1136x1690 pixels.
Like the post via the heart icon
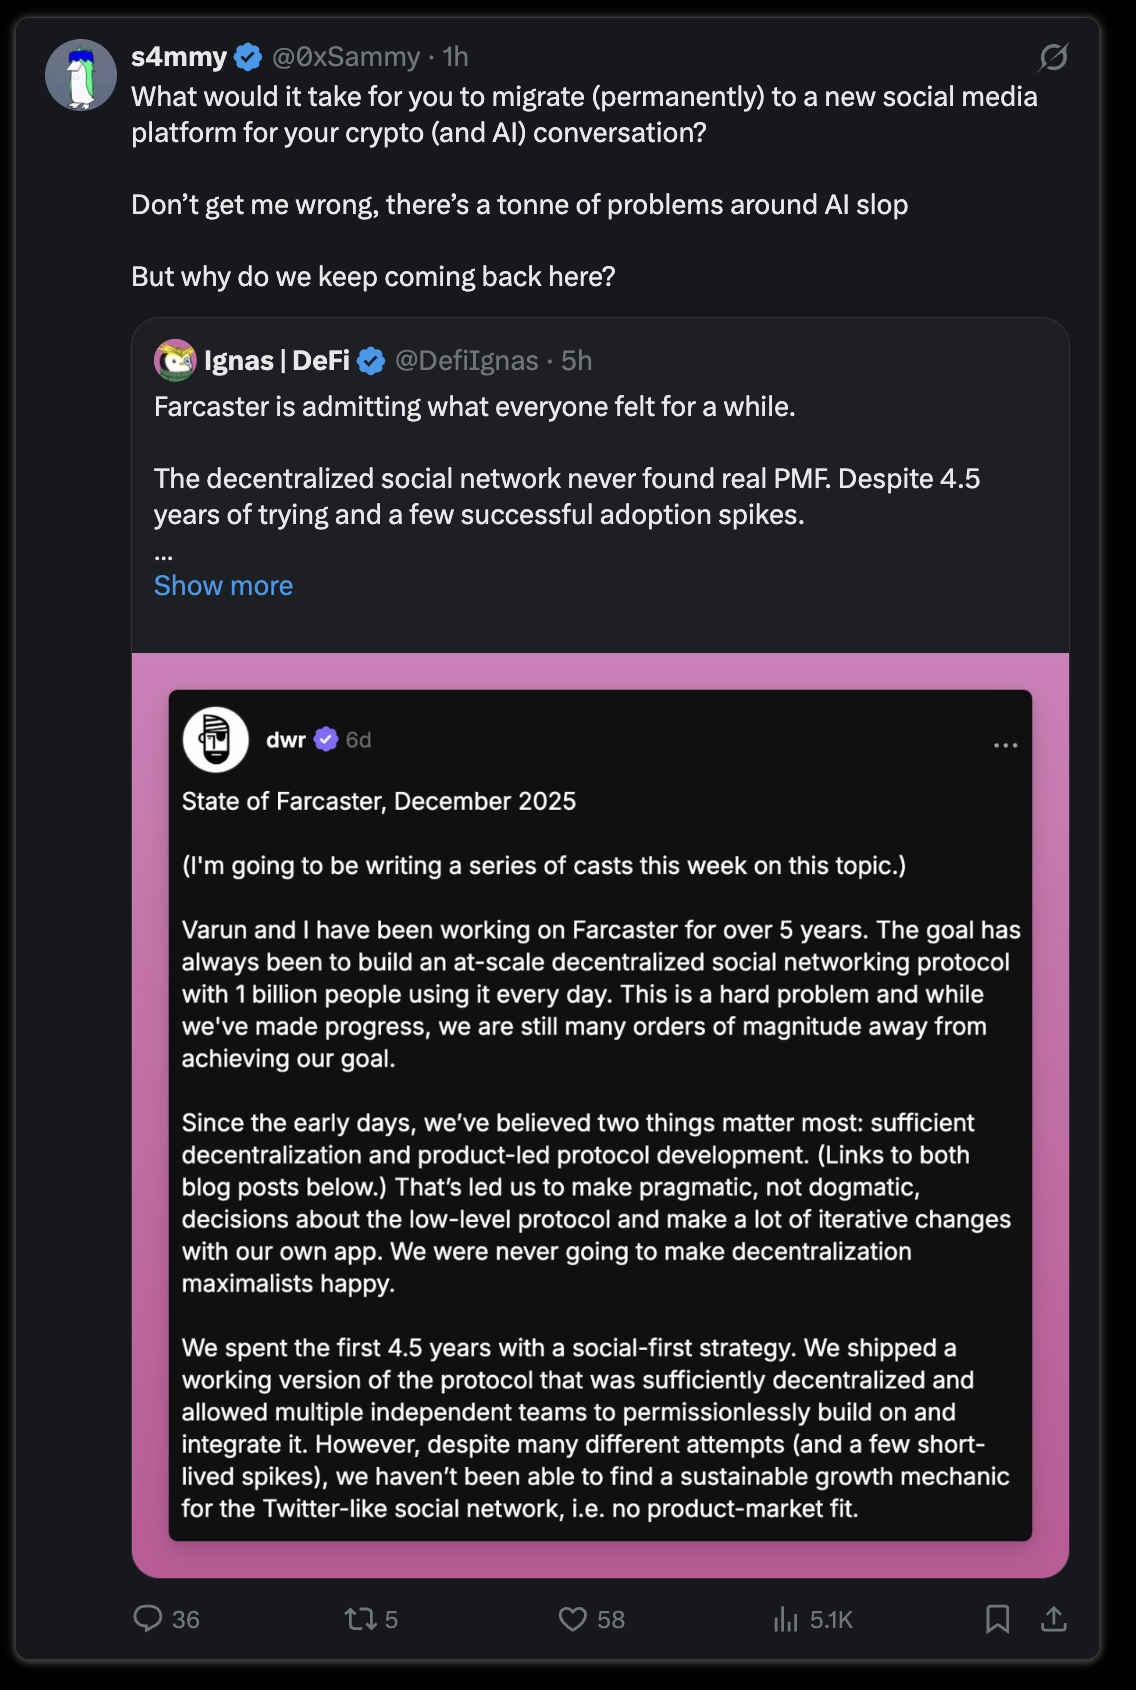(x=573, y=1618)
